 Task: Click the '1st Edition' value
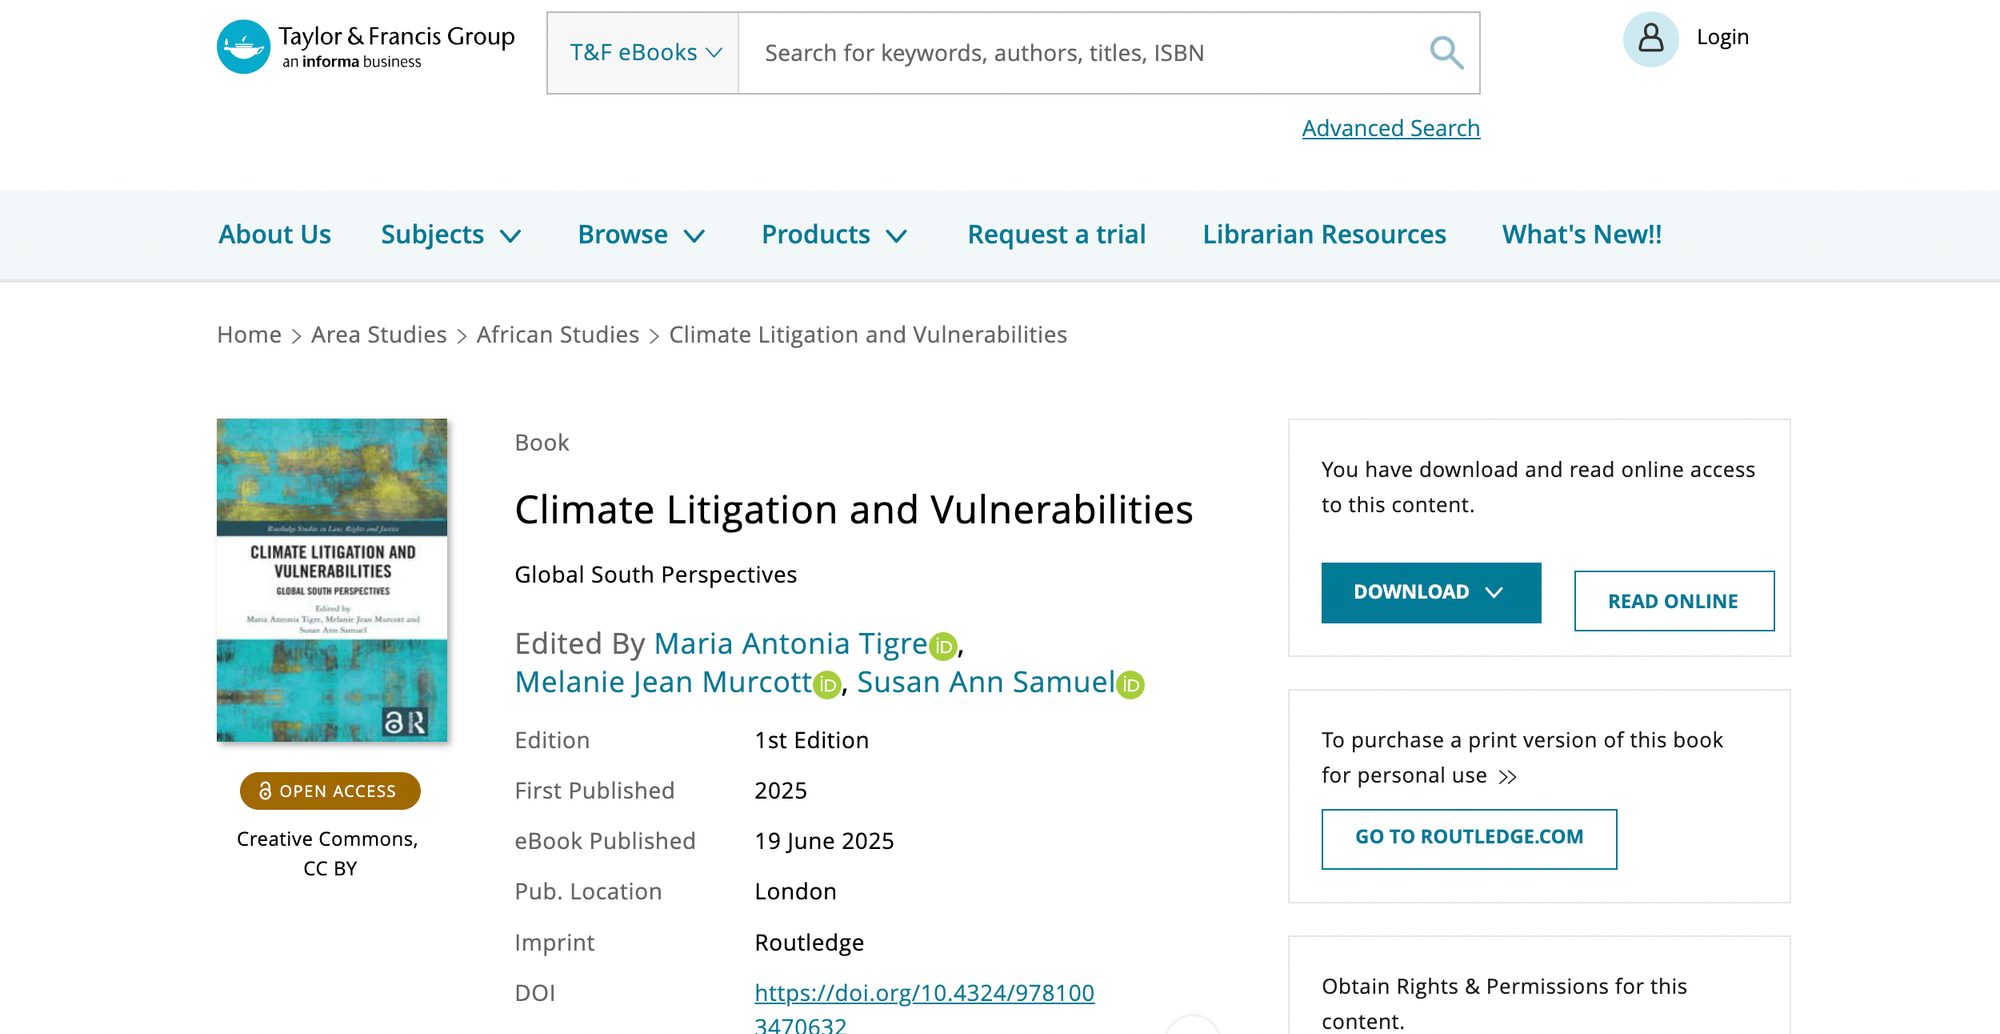coord(812,740)
